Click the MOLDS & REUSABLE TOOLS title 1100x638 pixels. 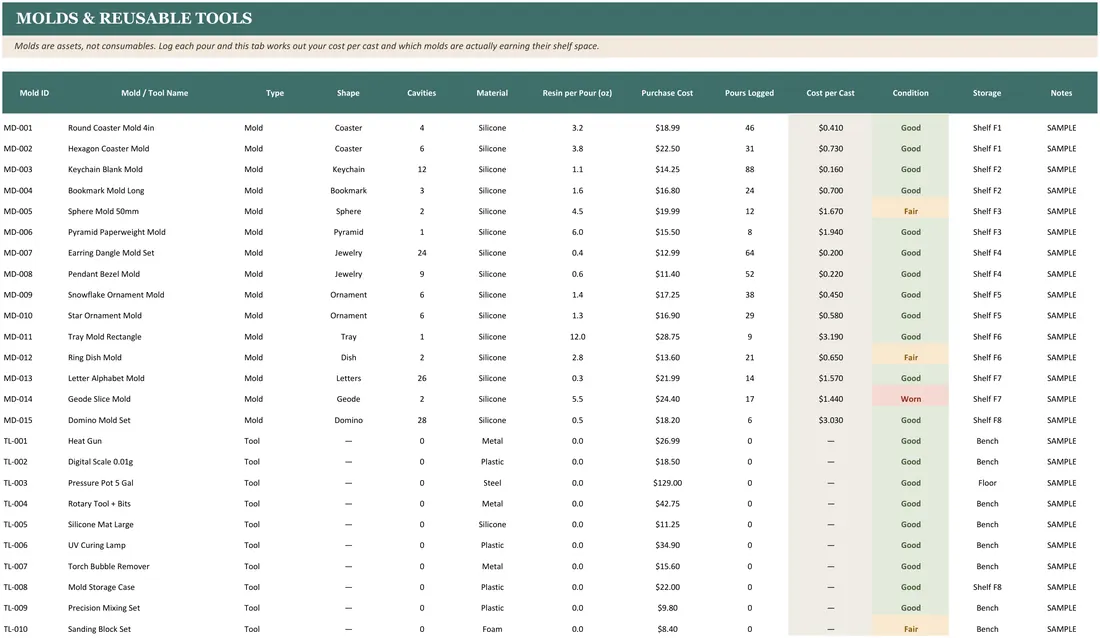pos(133,18)
